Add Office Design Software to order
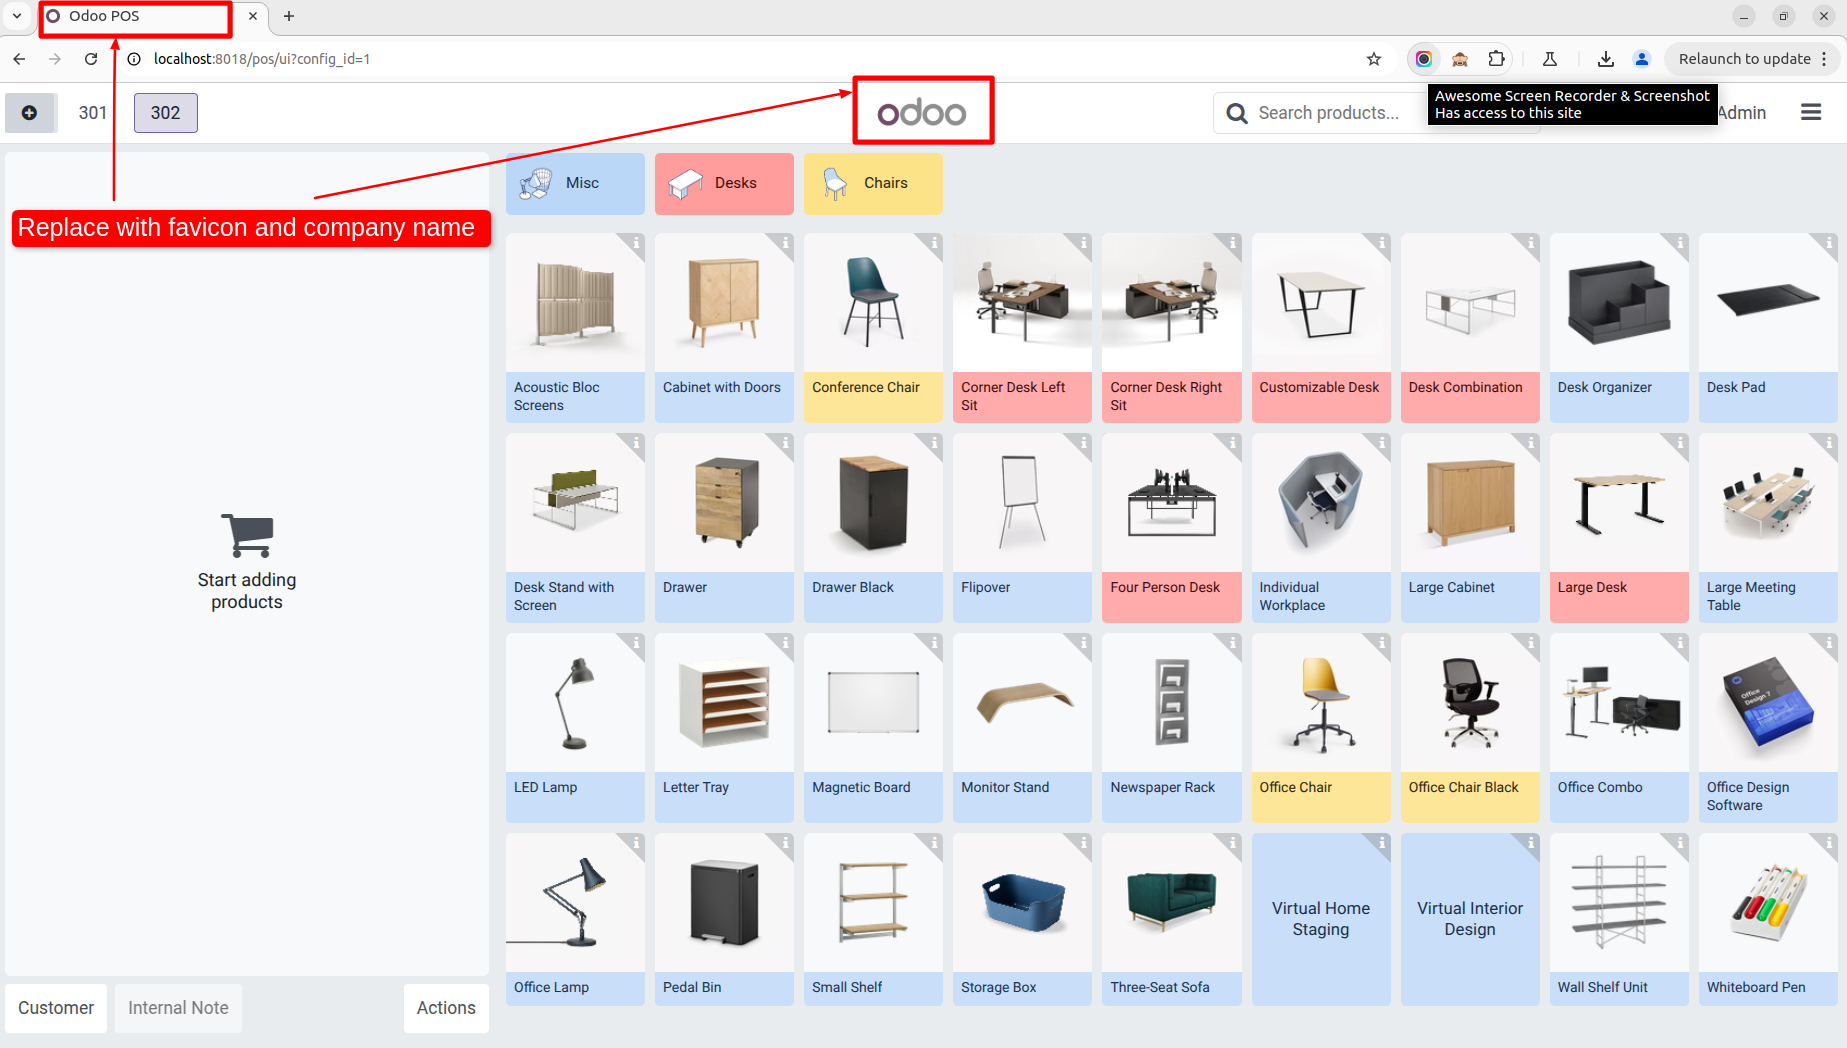This screenshot has width=1847, height=1048. pyautogui.click(x=1768, y=728)
